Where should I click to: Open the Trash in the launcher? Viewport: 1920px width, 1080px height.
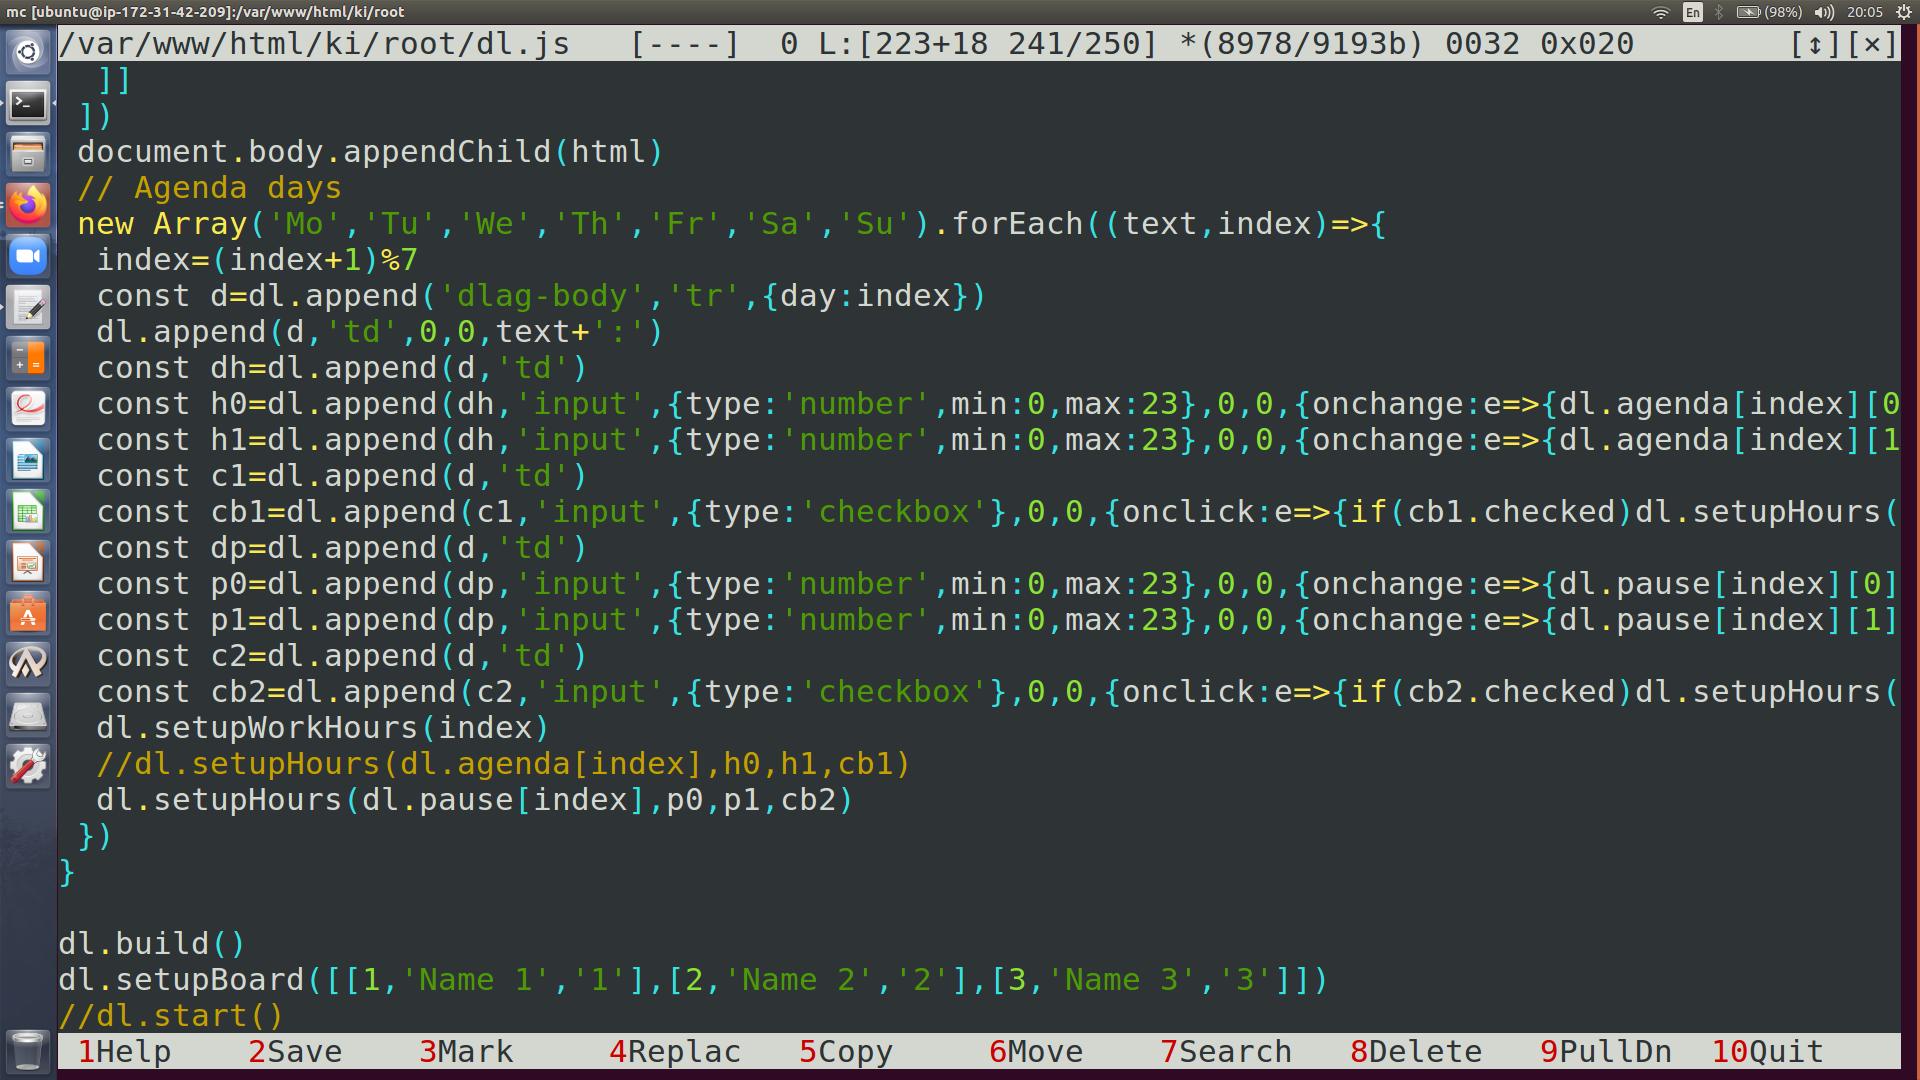[x=28, y=1050]
